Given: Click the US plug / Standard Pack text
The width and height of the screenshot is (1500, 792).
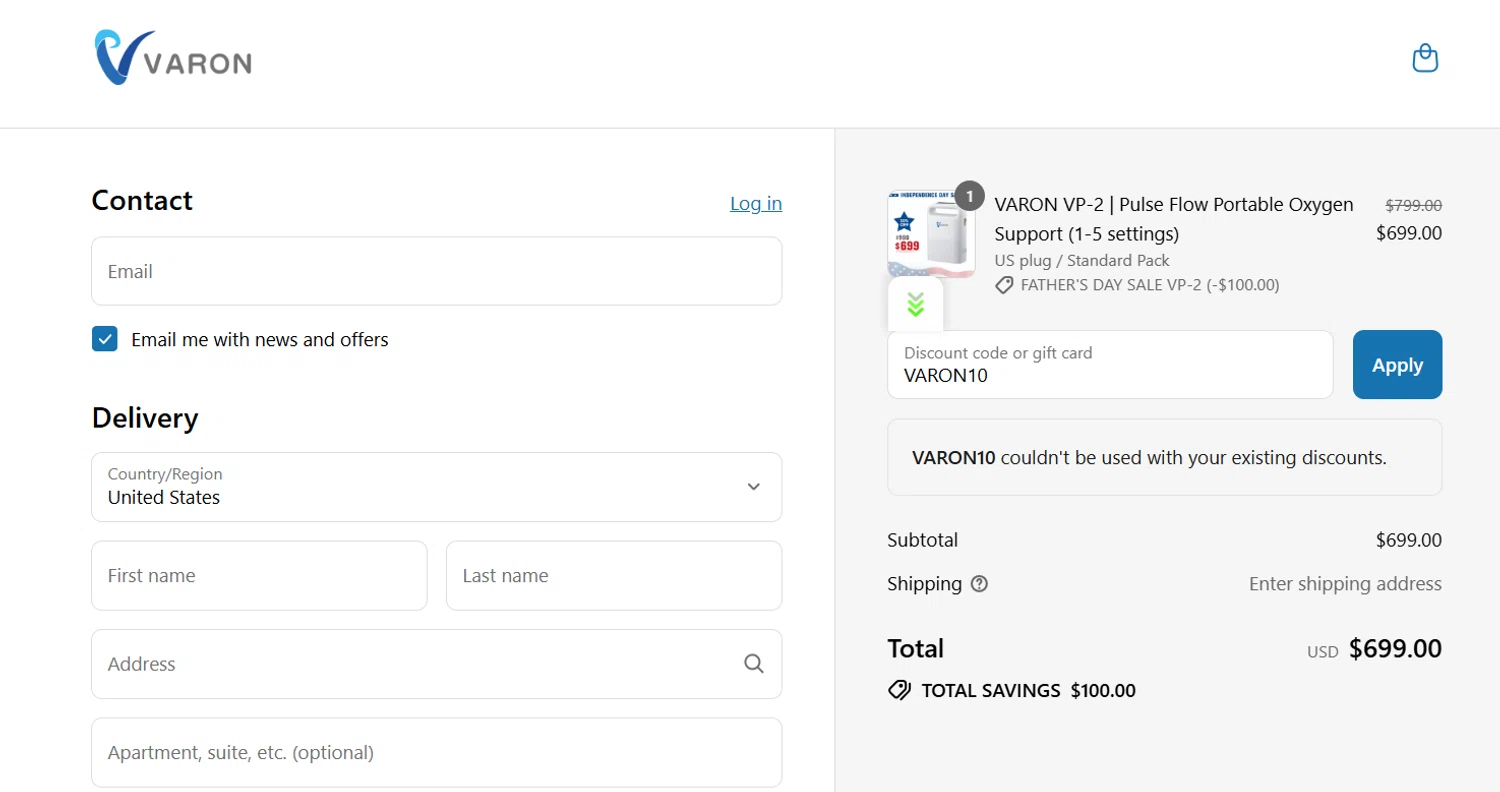Looking at the screenshot, I should pyautogui.click(x=1082, y=261).
